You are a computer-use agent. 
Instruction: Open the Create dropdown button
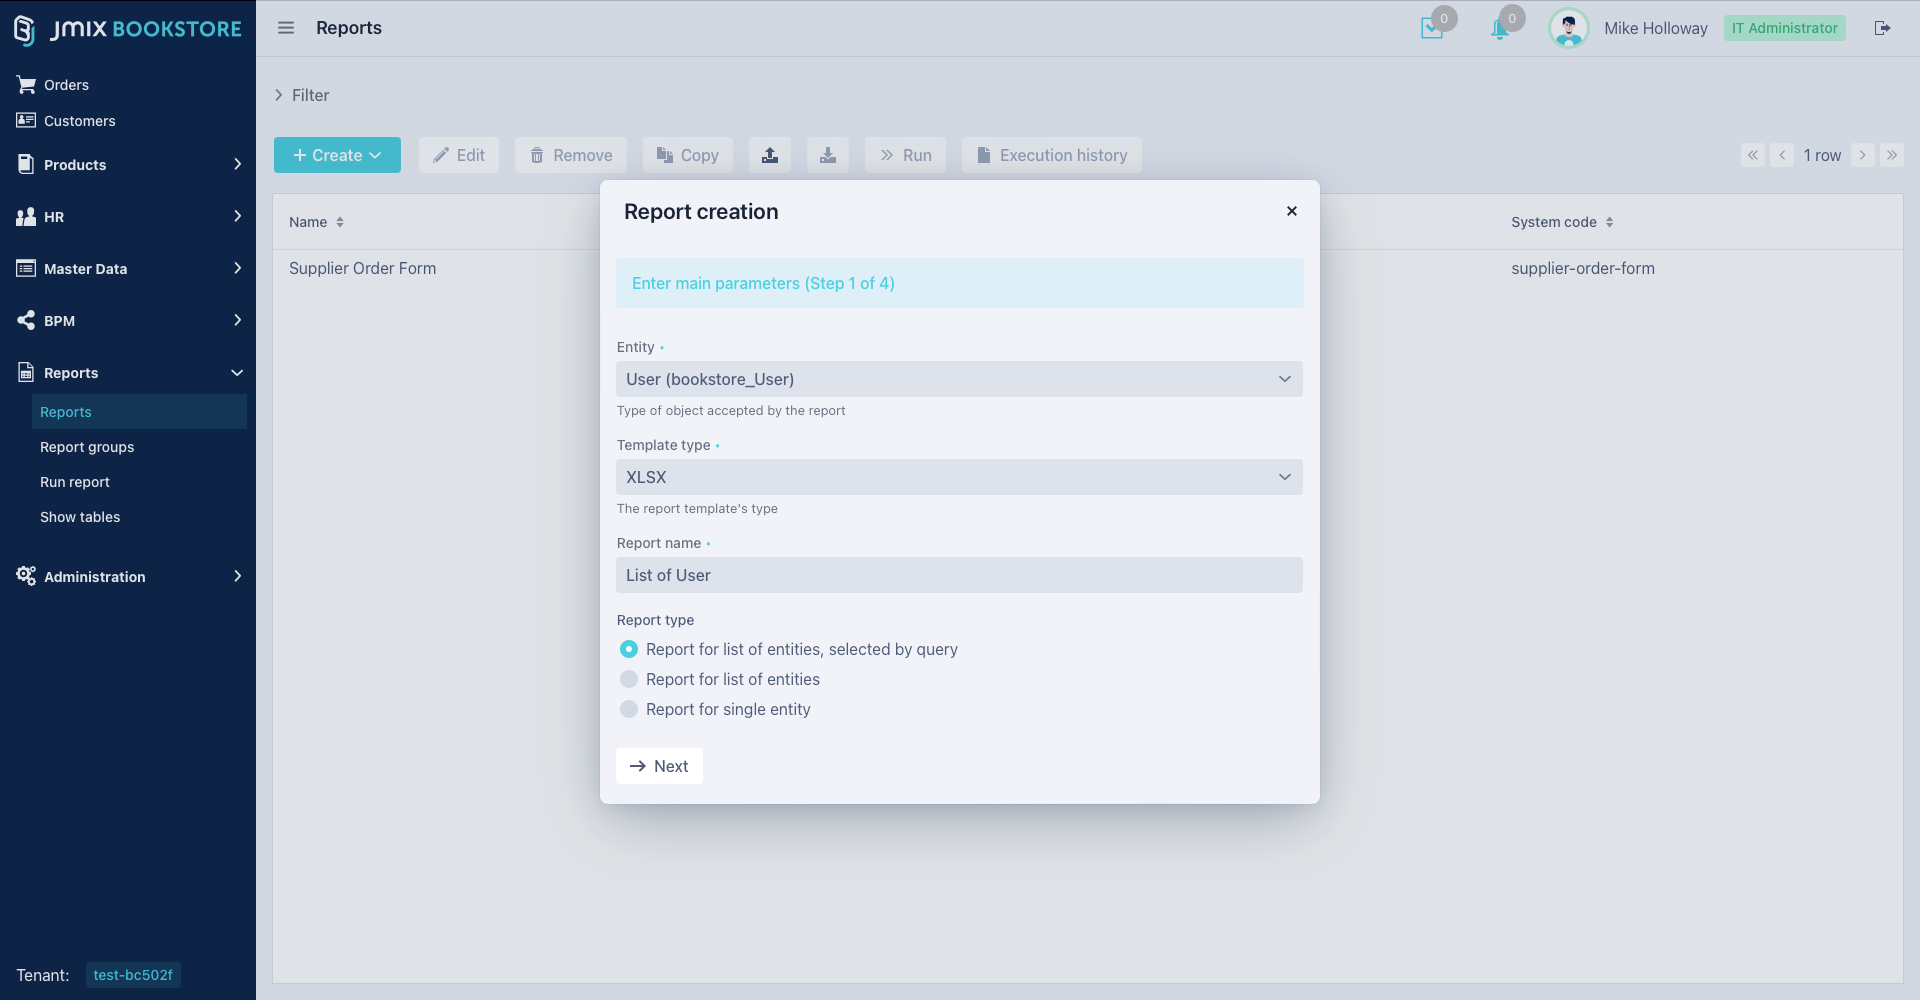tap(337, 155)
